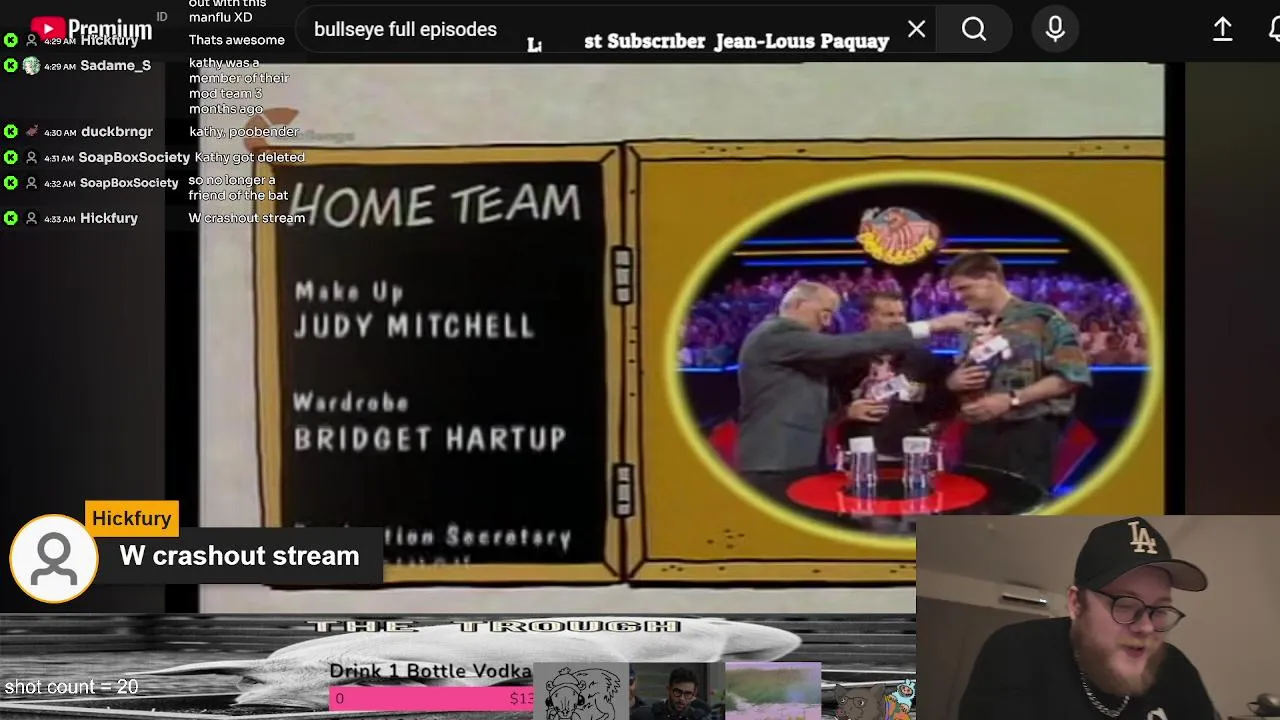Open Hickfury username at 4:33 AM

coord(109,218)
